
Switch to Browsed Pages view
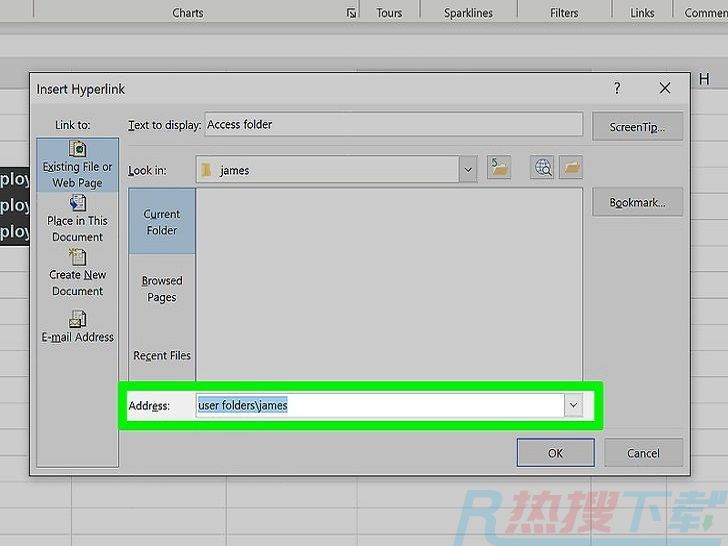click(x=162, y=288)
